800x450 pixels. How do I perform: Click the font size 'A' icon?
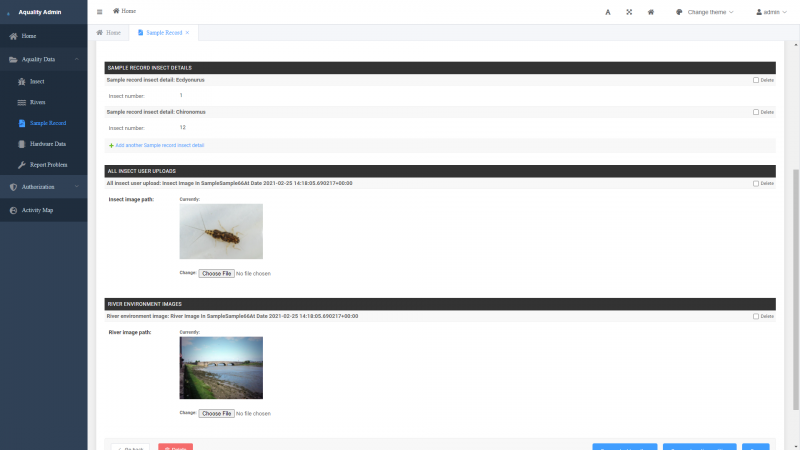click(x=608, y=12)
